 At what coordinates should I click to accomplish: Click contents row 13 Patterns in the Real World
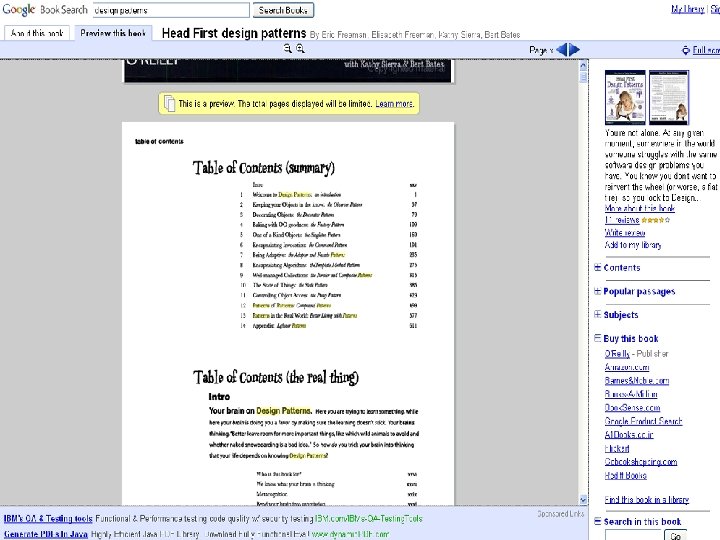(x=328, y=315)
